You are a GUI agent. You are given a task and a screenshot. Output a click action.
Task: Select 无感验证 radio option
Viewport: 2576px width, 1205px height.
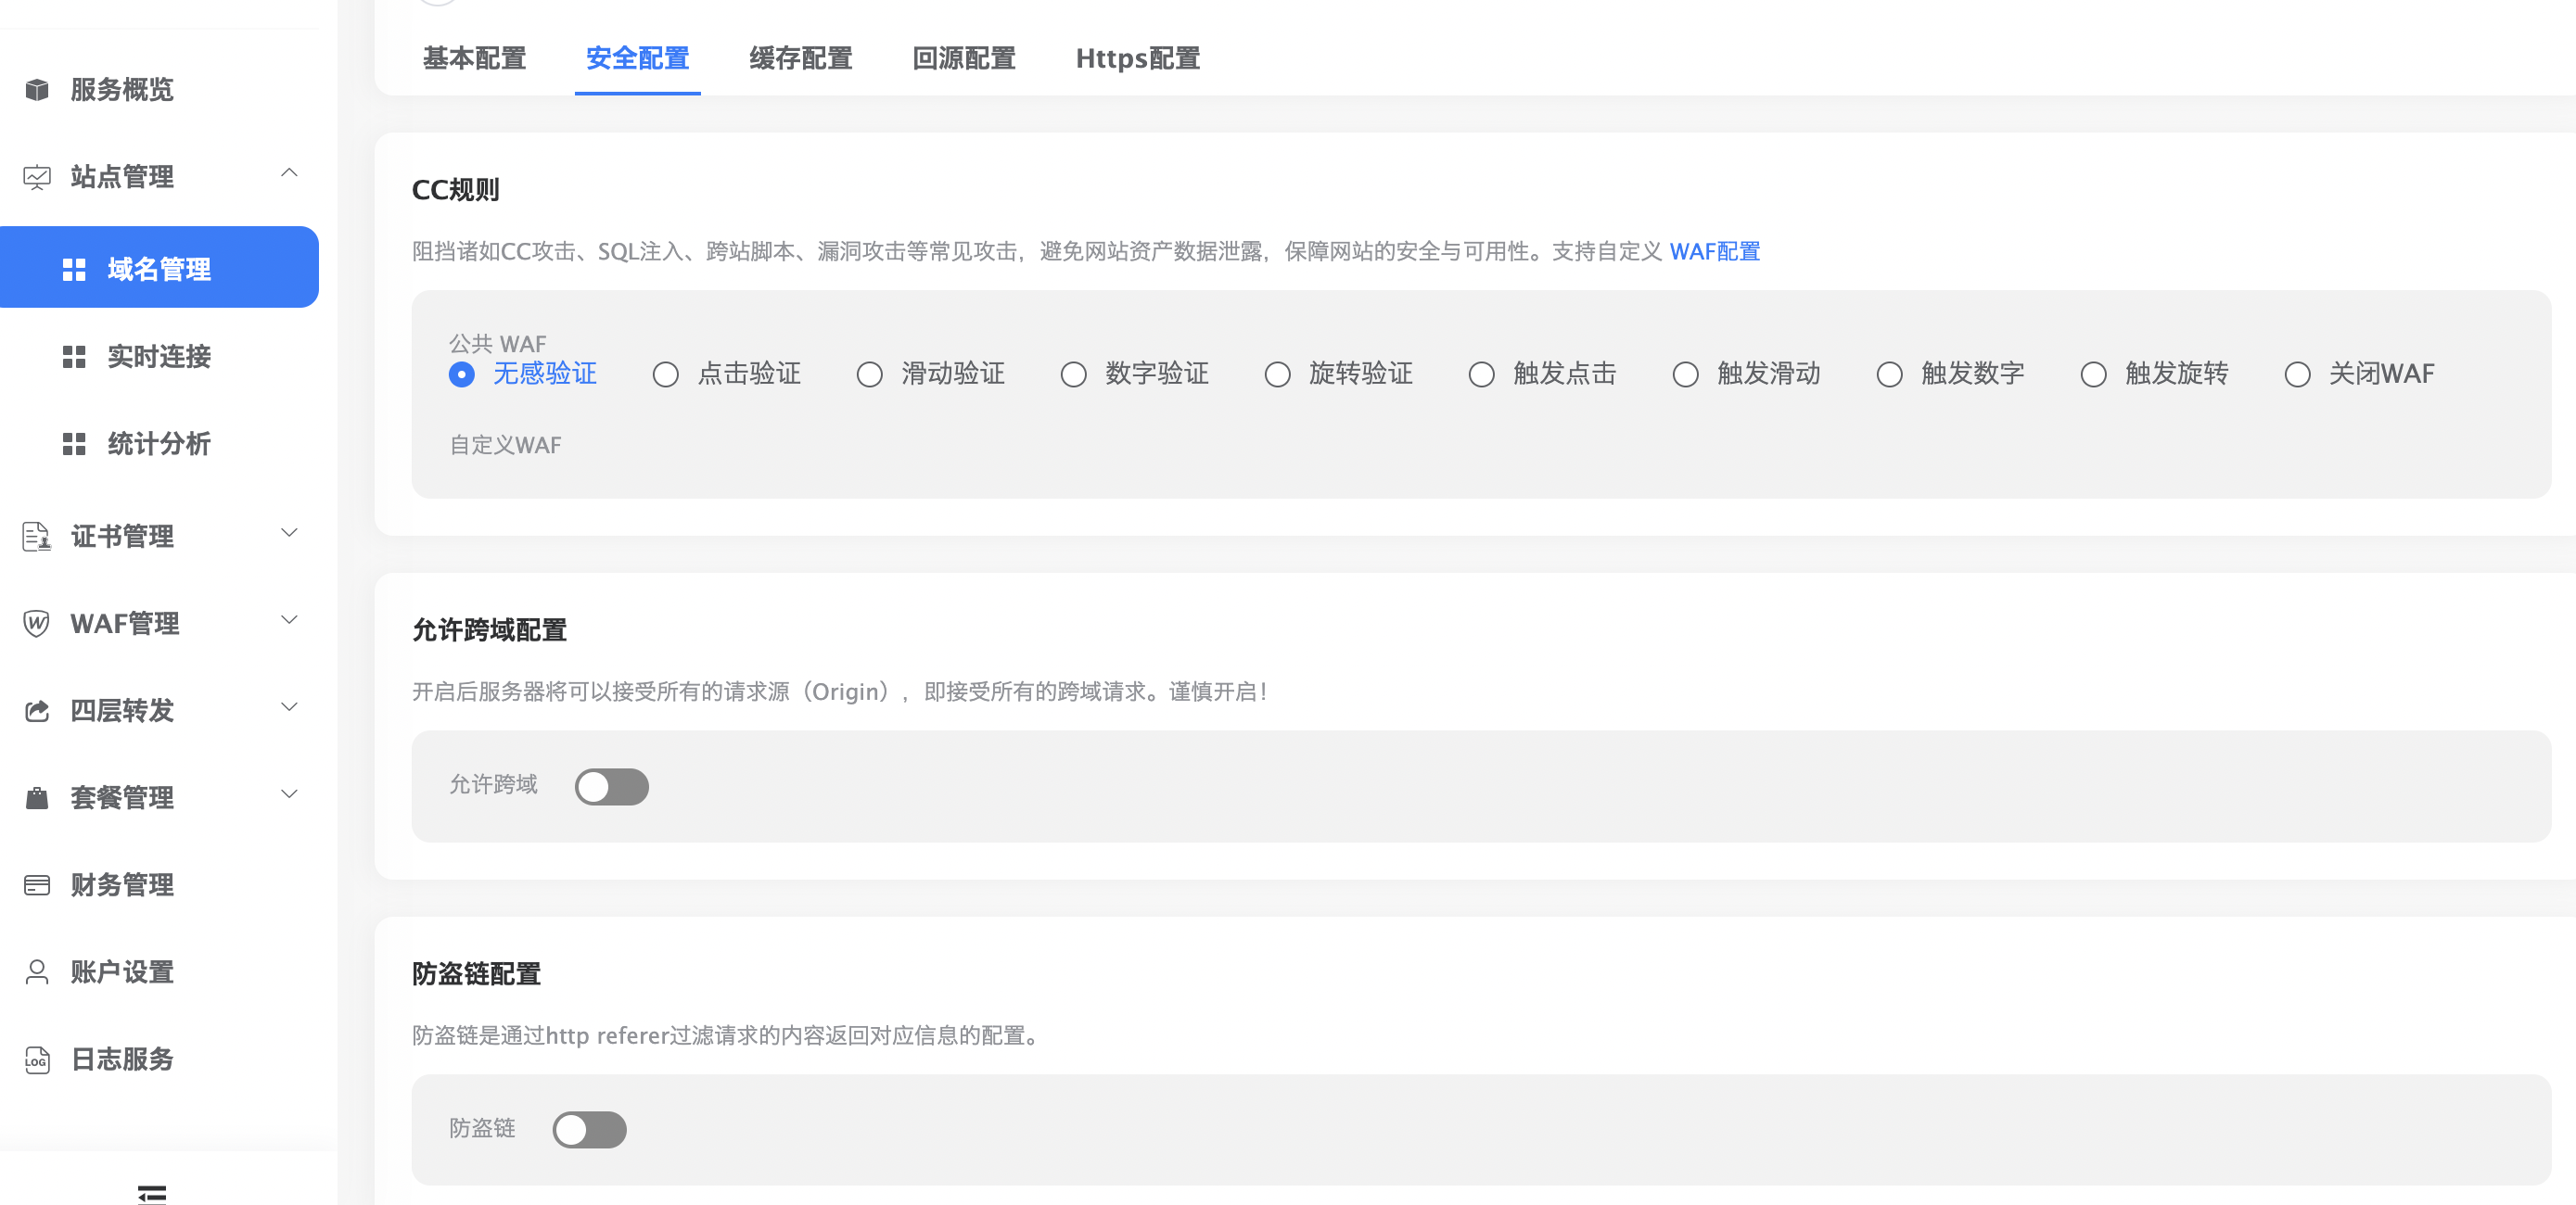[x=461, y=374]
